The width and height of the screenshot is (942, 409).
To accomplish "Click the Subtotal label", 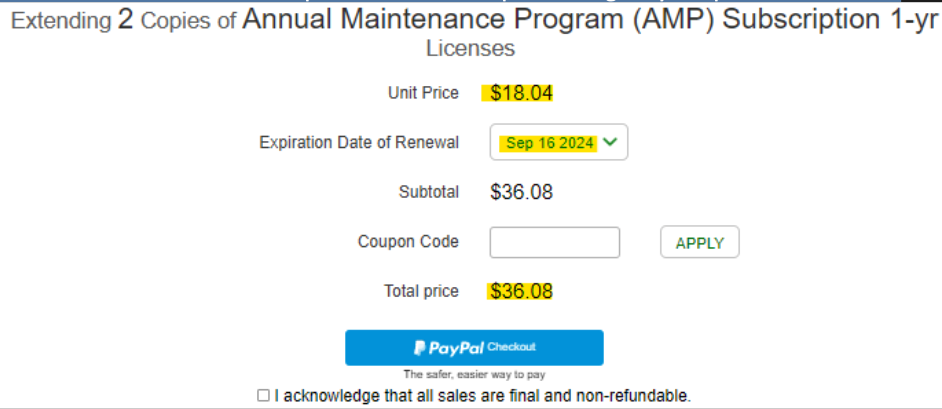I will coord(428,192).
